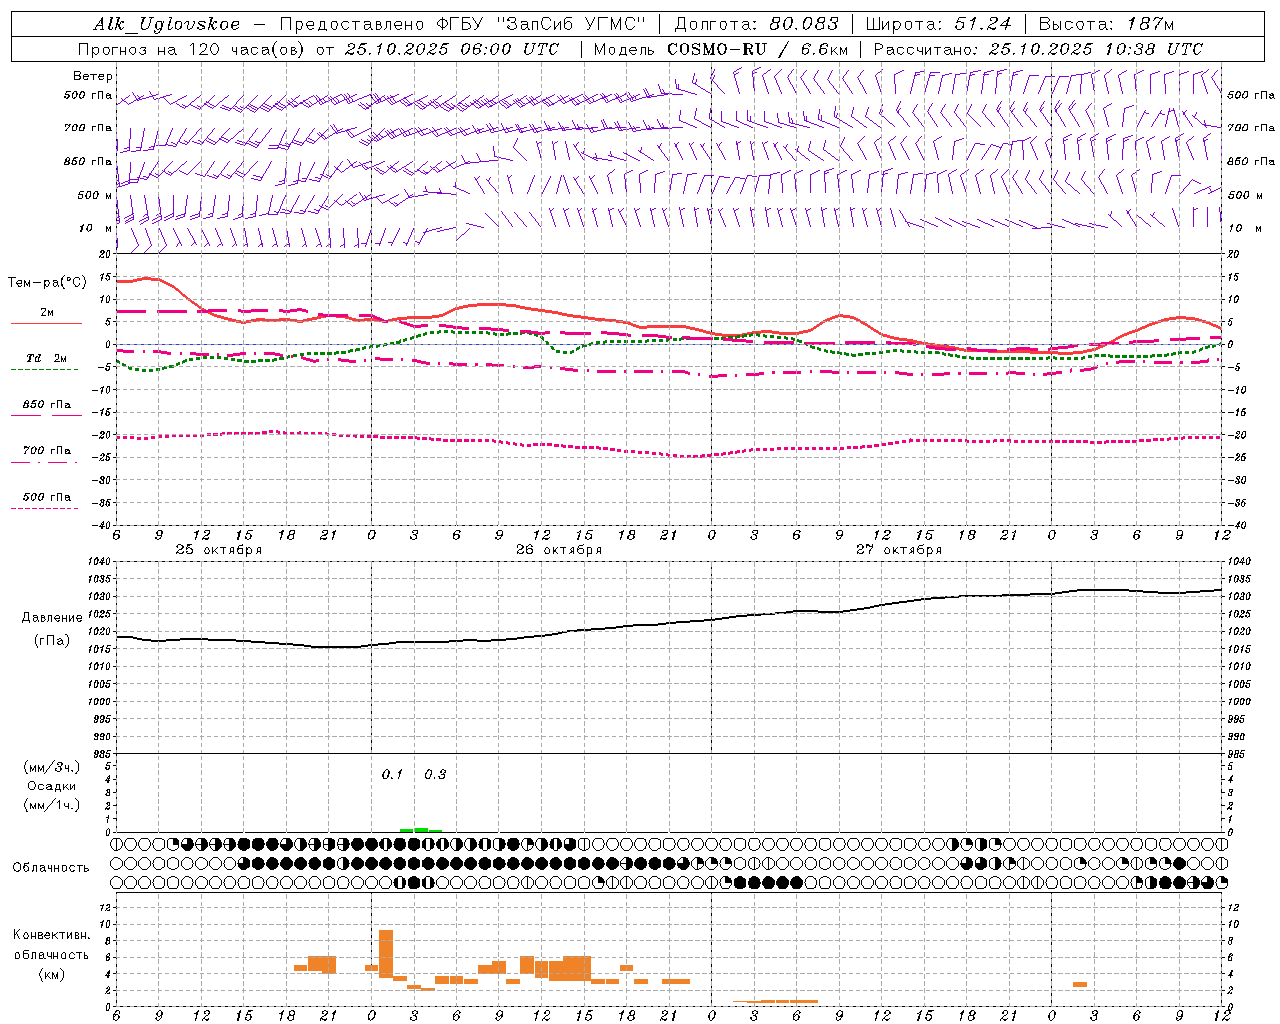
Task: Click the (мм/3ч.) precipitation unit label
Action: (x=52, y=767)
